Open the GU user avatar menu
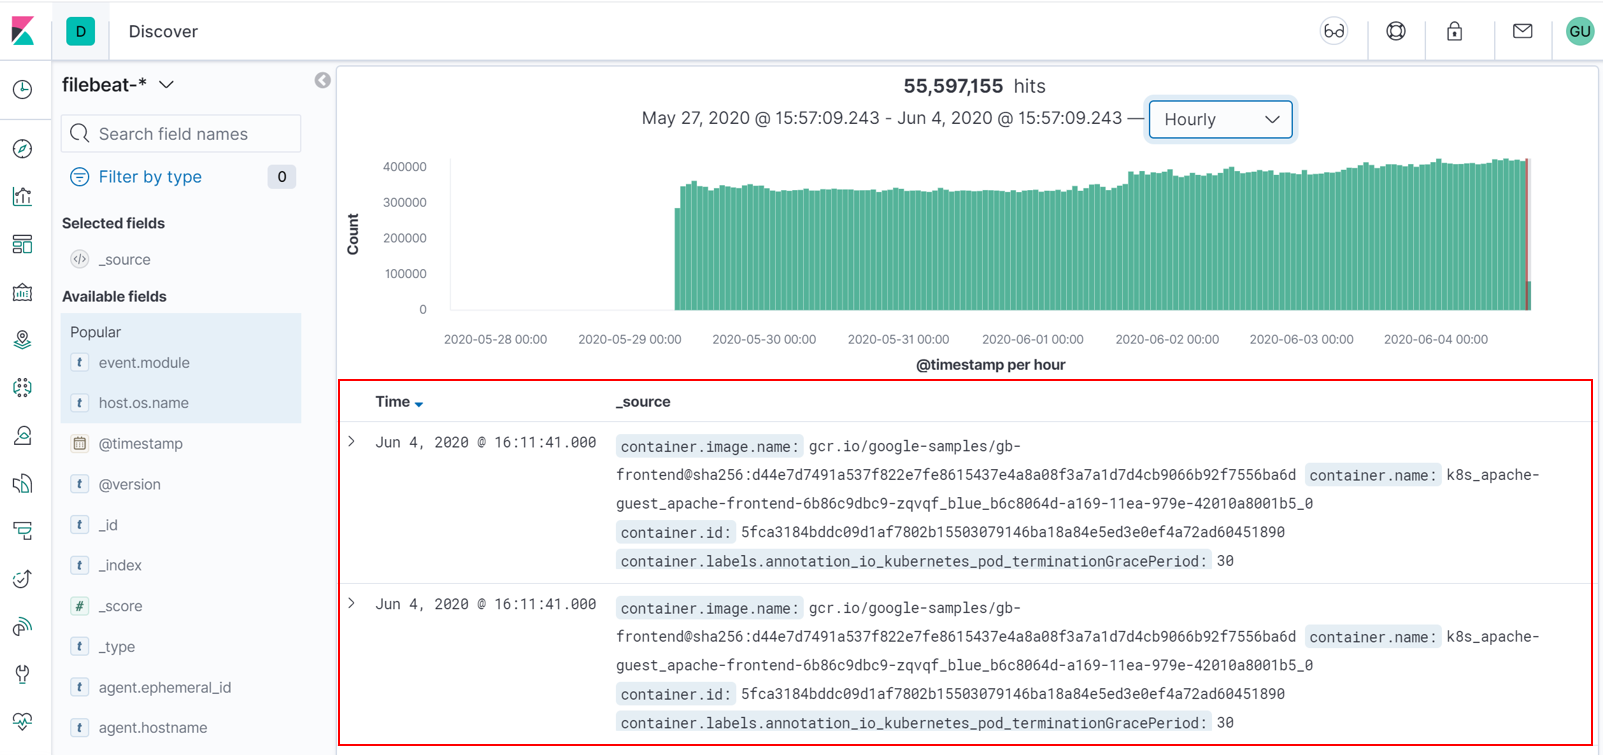The width and height of the screenshot is (1606, 755). click(1580, 31)
